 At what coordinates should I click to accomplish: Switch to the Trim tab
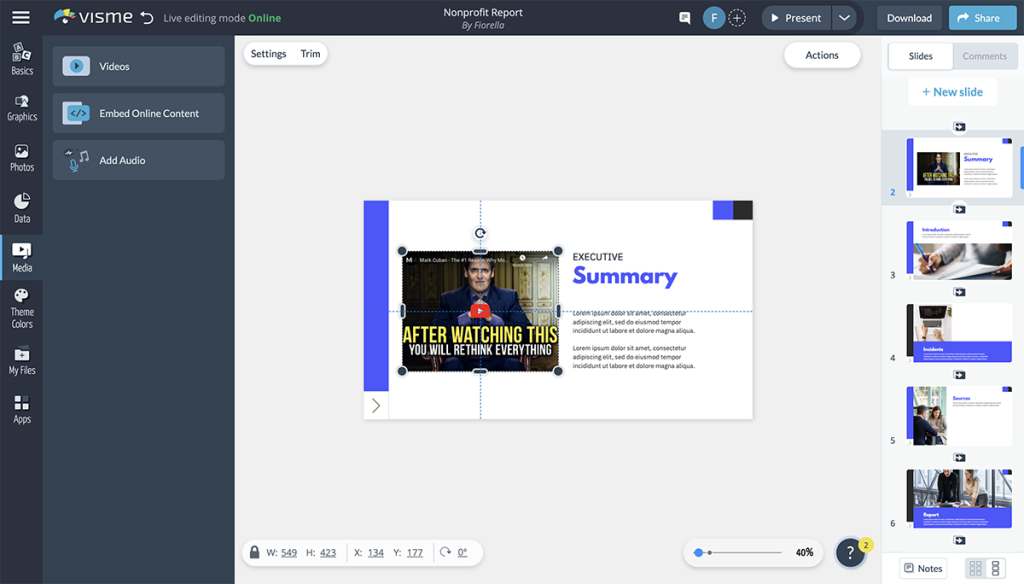click(310, 54)
